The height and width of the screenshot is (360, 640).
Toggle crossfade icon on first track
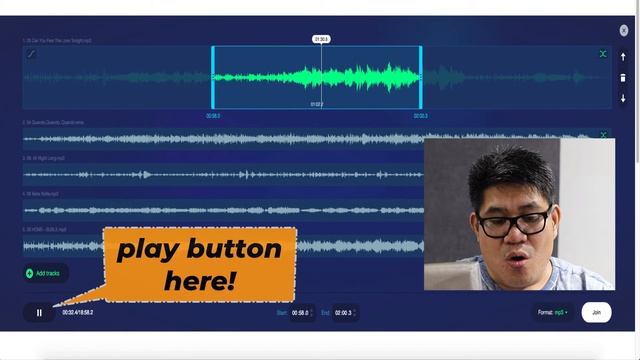point(603,54)
